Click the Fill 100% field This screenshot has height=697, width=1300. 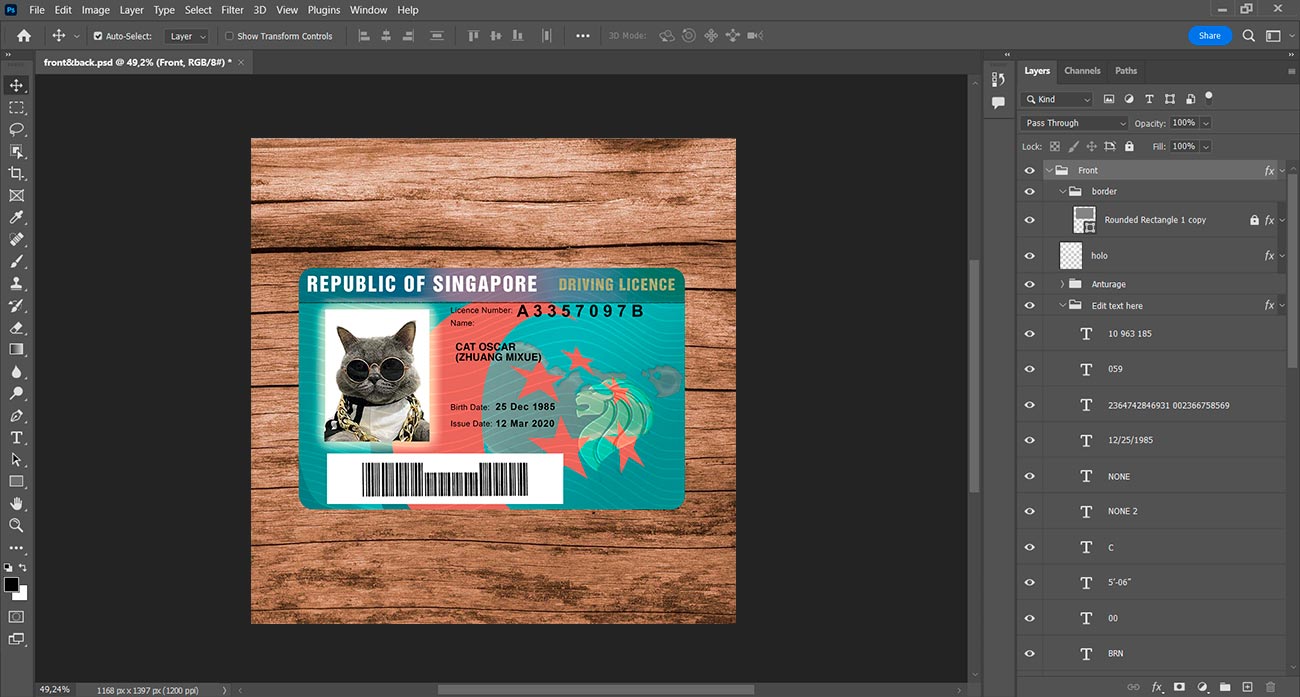click(x=1183, y=146)
